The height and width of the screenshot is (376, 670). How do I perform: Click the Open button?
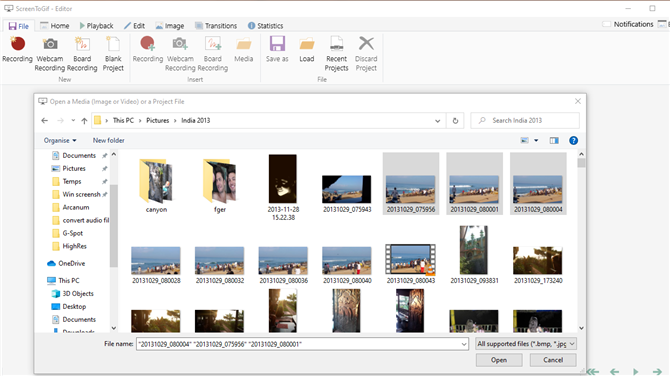pyautogui.click(x=499, y=360)
